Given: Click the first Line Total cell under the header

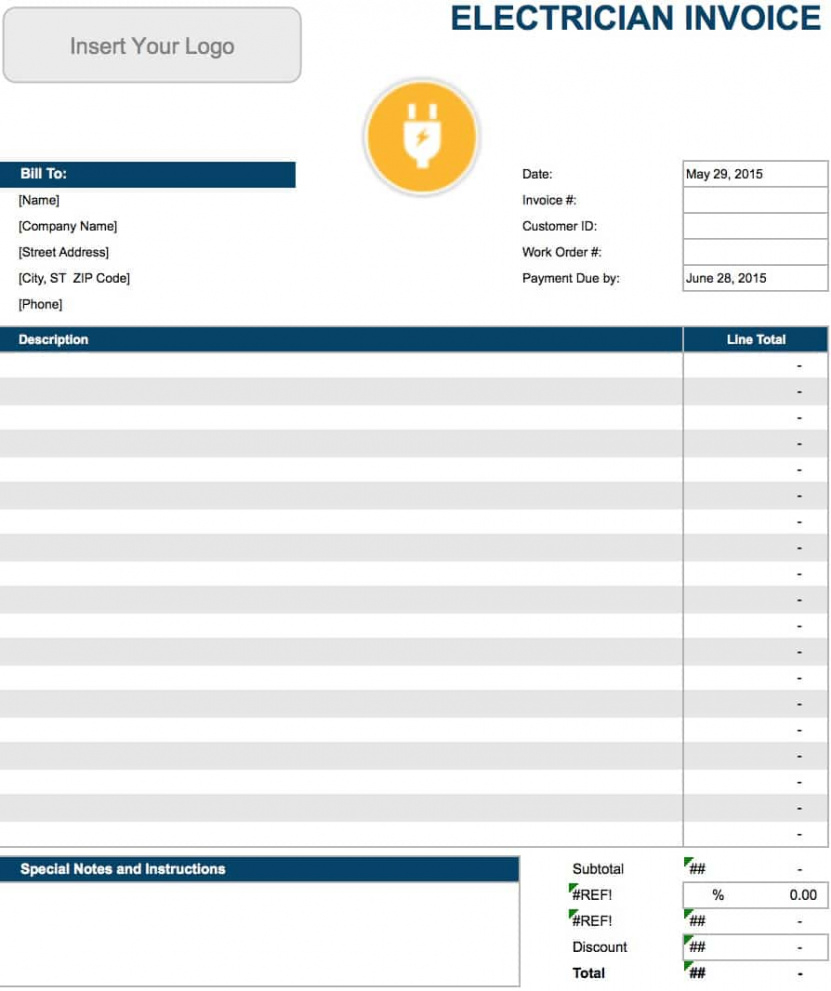Looking at the screenshot, I should pyautogui.click(x=755, y=365).
